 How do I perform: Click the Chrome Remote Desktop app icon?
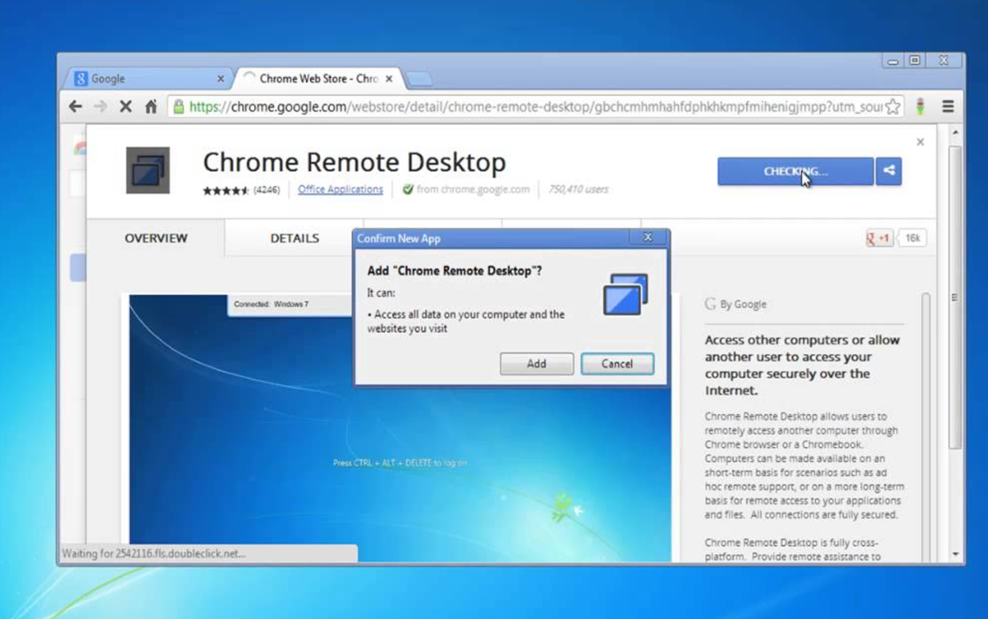tap(148, 170)
